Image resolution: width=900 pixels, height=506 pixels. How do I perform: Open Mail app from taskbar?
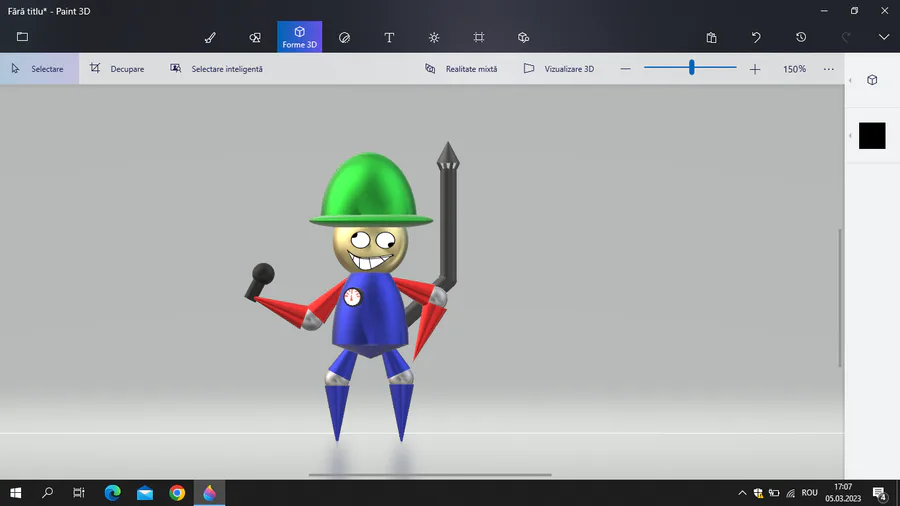(x=145, y=493)
